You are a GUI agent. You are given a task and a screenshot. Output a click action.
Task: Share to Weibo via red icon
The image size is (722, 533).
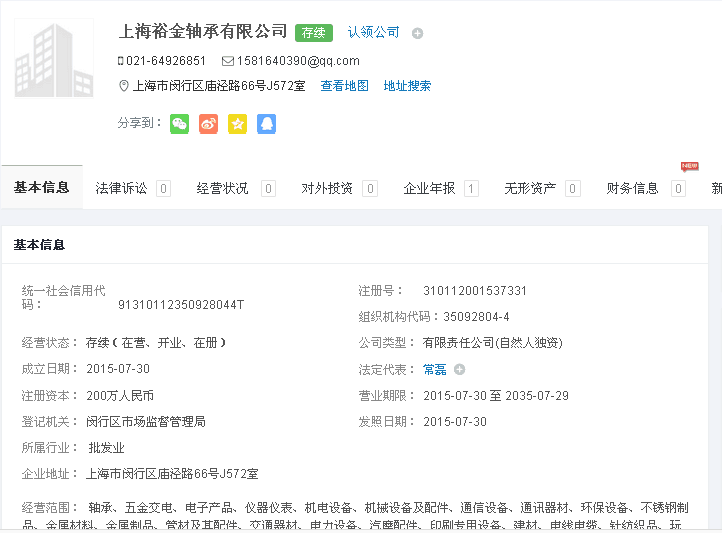point(208,124)
